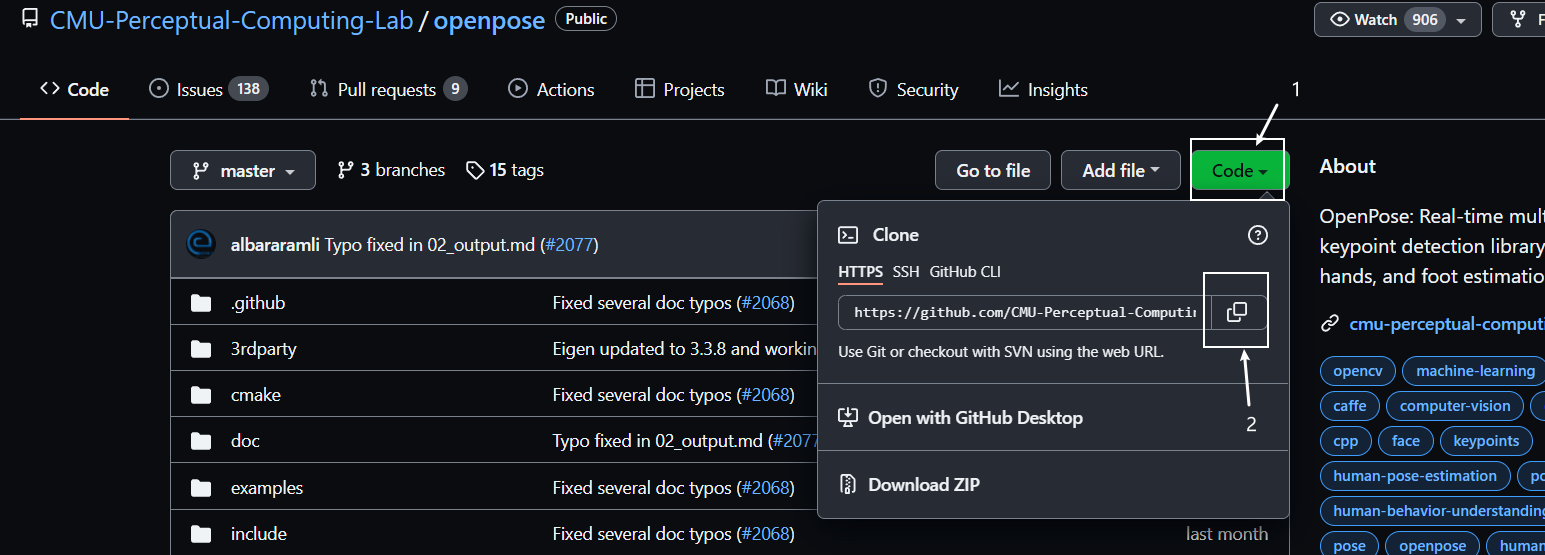
Task: Open the Watch options dropdown arrow
Action: pos(1461,20)
